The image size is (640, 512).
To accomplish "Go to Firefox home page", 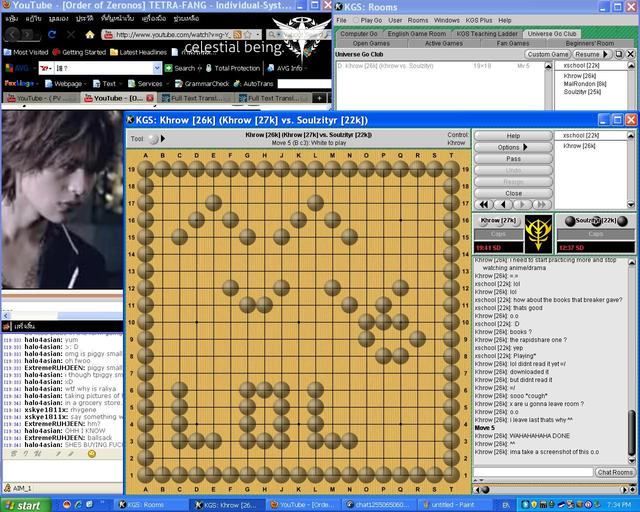I will click(90, 35).
